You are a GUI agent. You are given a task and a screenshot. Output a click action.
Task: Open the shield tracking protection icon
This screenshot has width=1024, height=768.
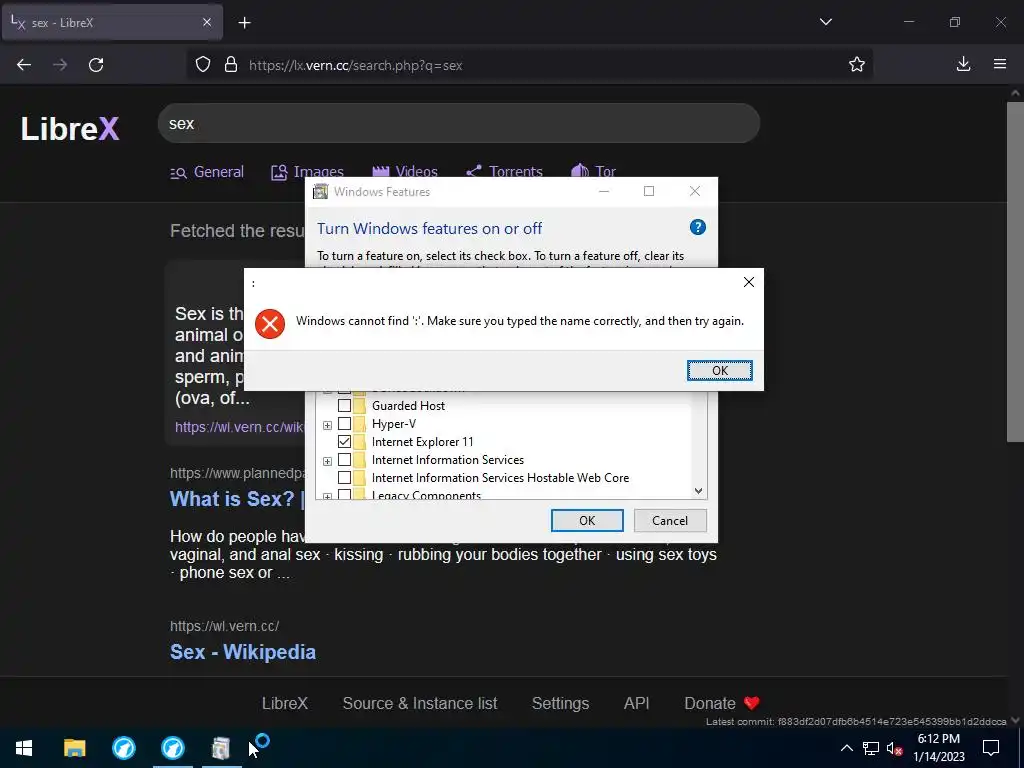click(203, 65)
